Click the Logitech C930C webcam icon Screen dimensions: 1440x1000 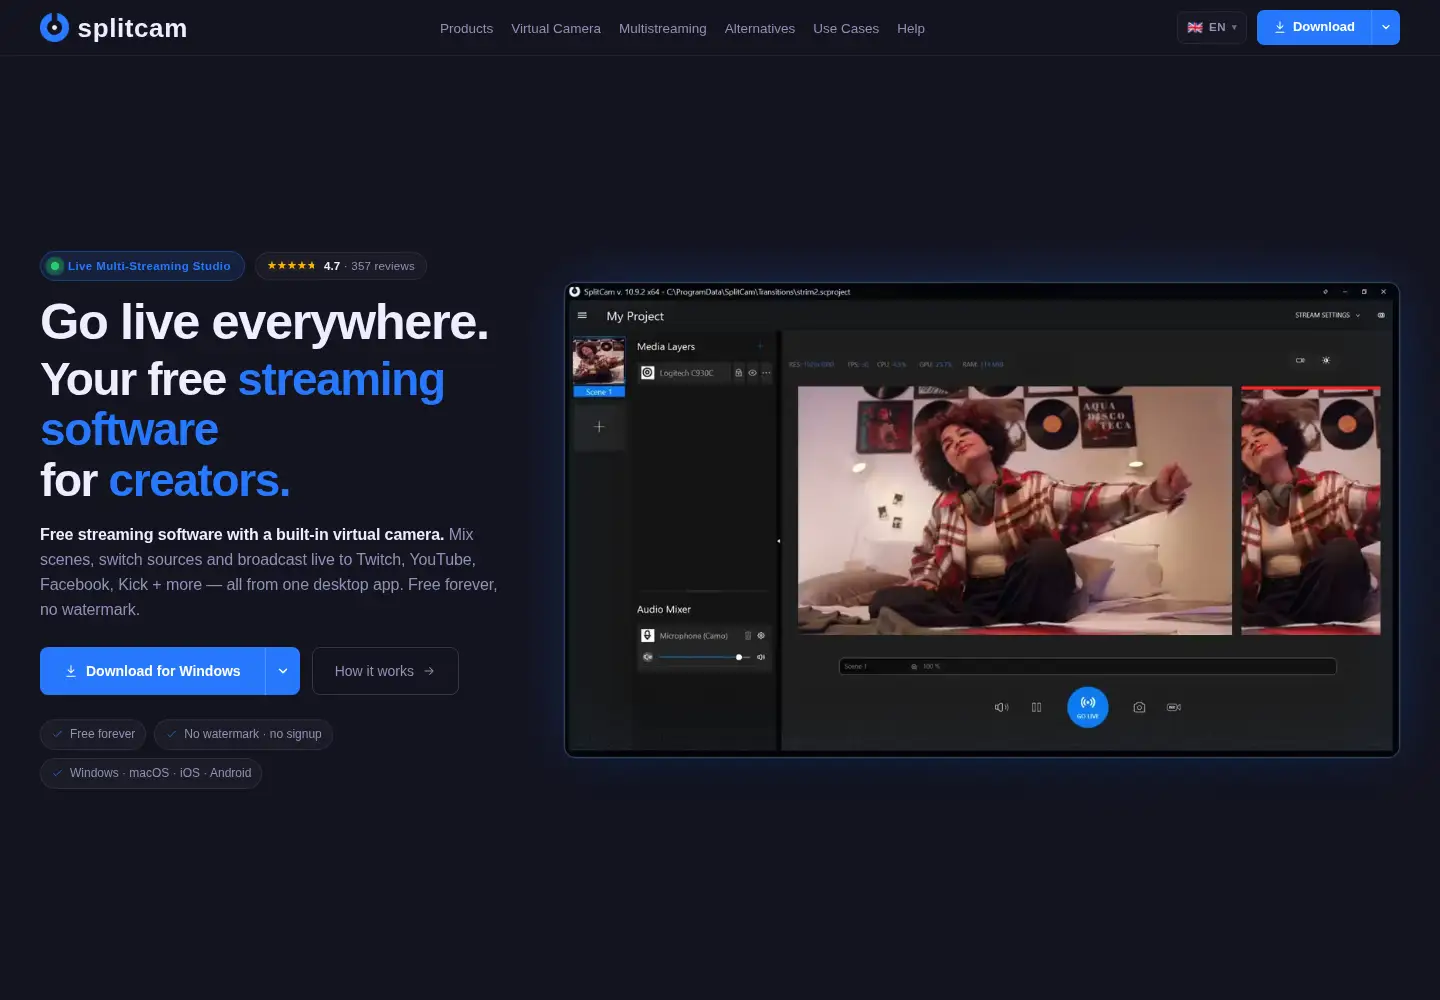(x=648, y=373)
